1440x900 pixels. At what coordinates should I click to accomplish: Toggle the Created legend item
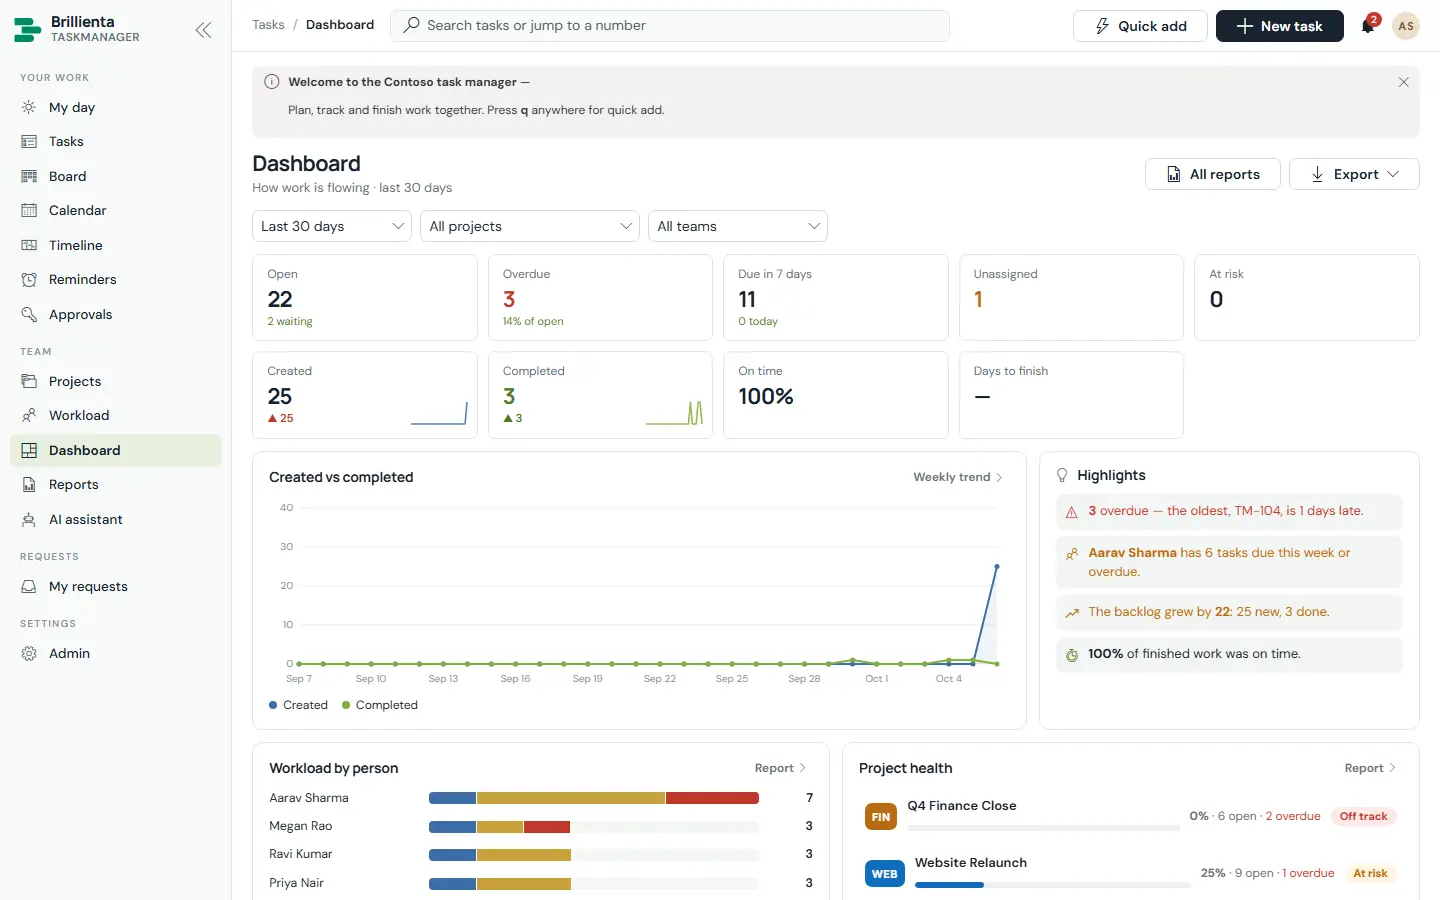pos(298,705)
